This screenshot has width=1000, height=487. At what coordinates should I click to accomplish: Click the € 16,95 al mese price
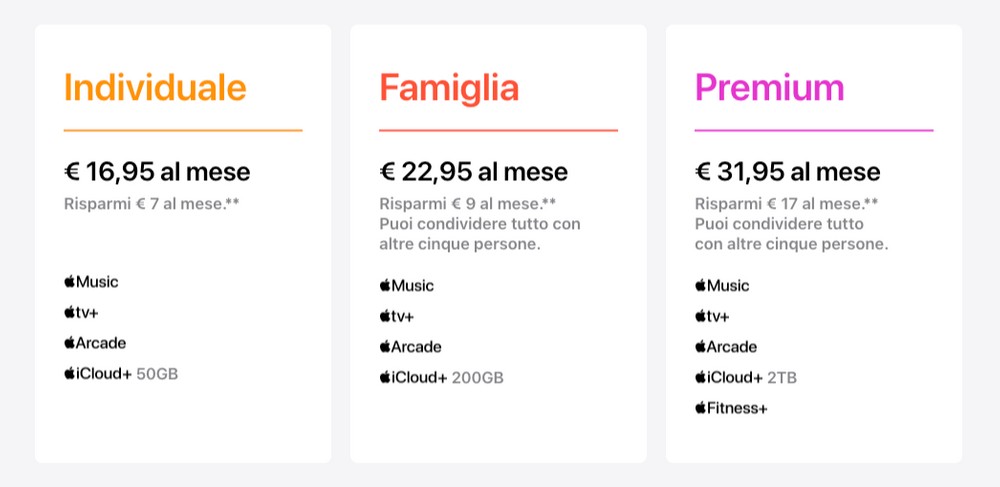click(157, 171)
